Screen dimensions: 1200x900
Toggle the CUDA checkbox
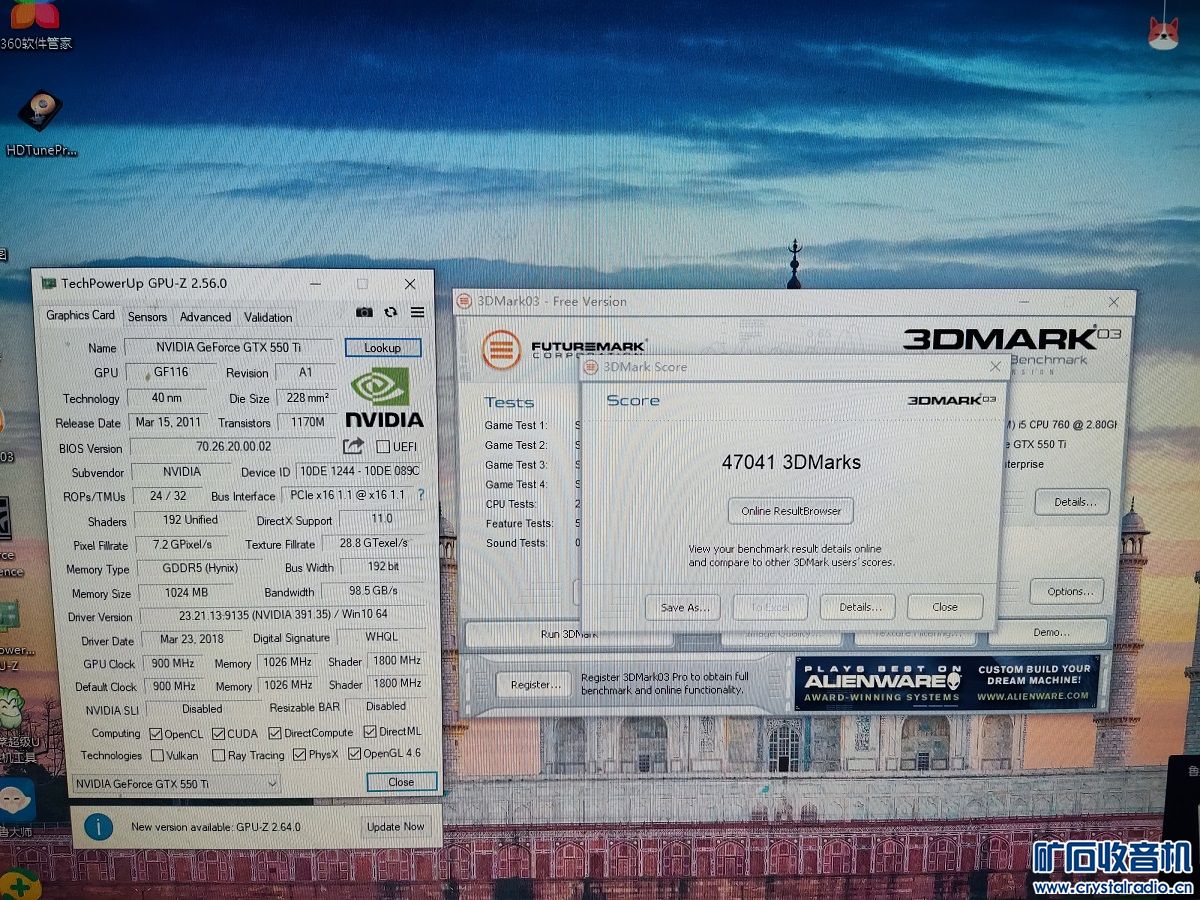tap(217, 733)
